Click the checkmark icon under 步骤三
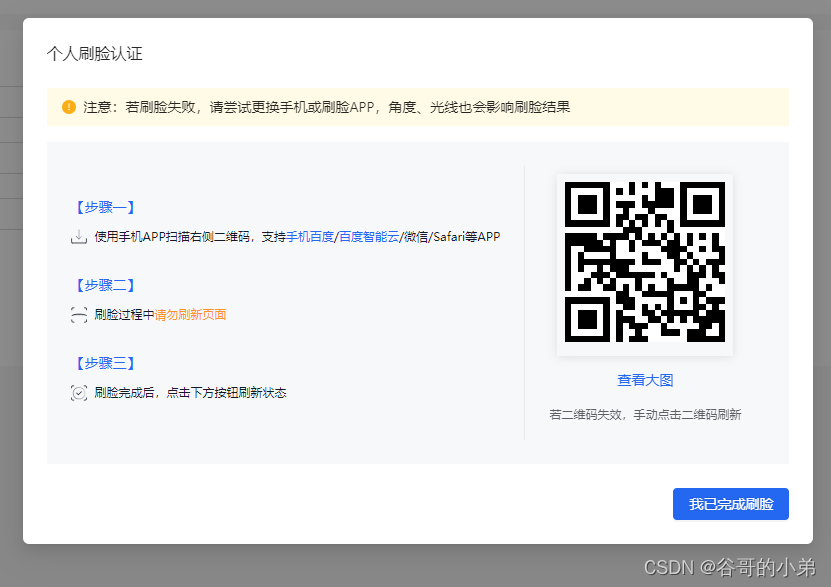Image resolution: width=831 pixels, height=587 pixels. pyautogui.click(x=79, y=393)
